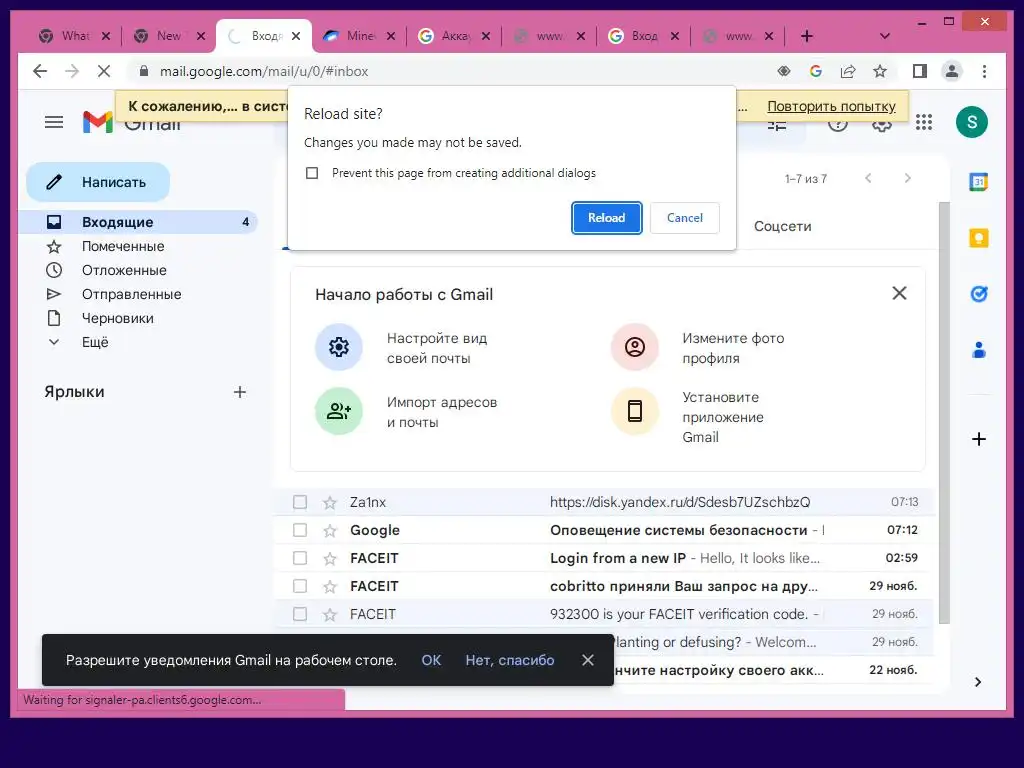Click Измените фото профиля icon
Viewport: 1024px width, 768px height.
pos(635,347)
